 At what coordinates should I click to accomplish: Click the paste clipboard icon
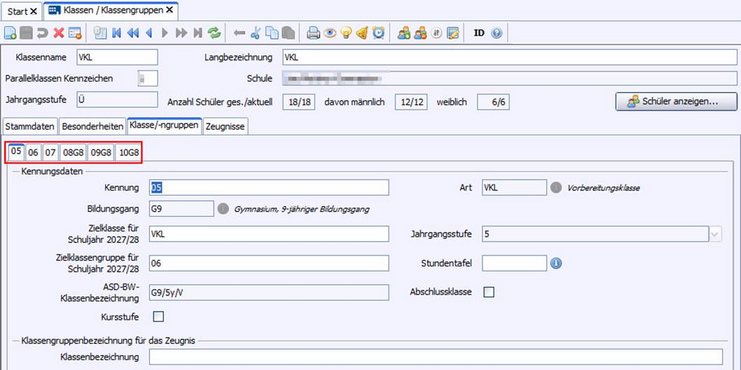(x=288, y=33)
